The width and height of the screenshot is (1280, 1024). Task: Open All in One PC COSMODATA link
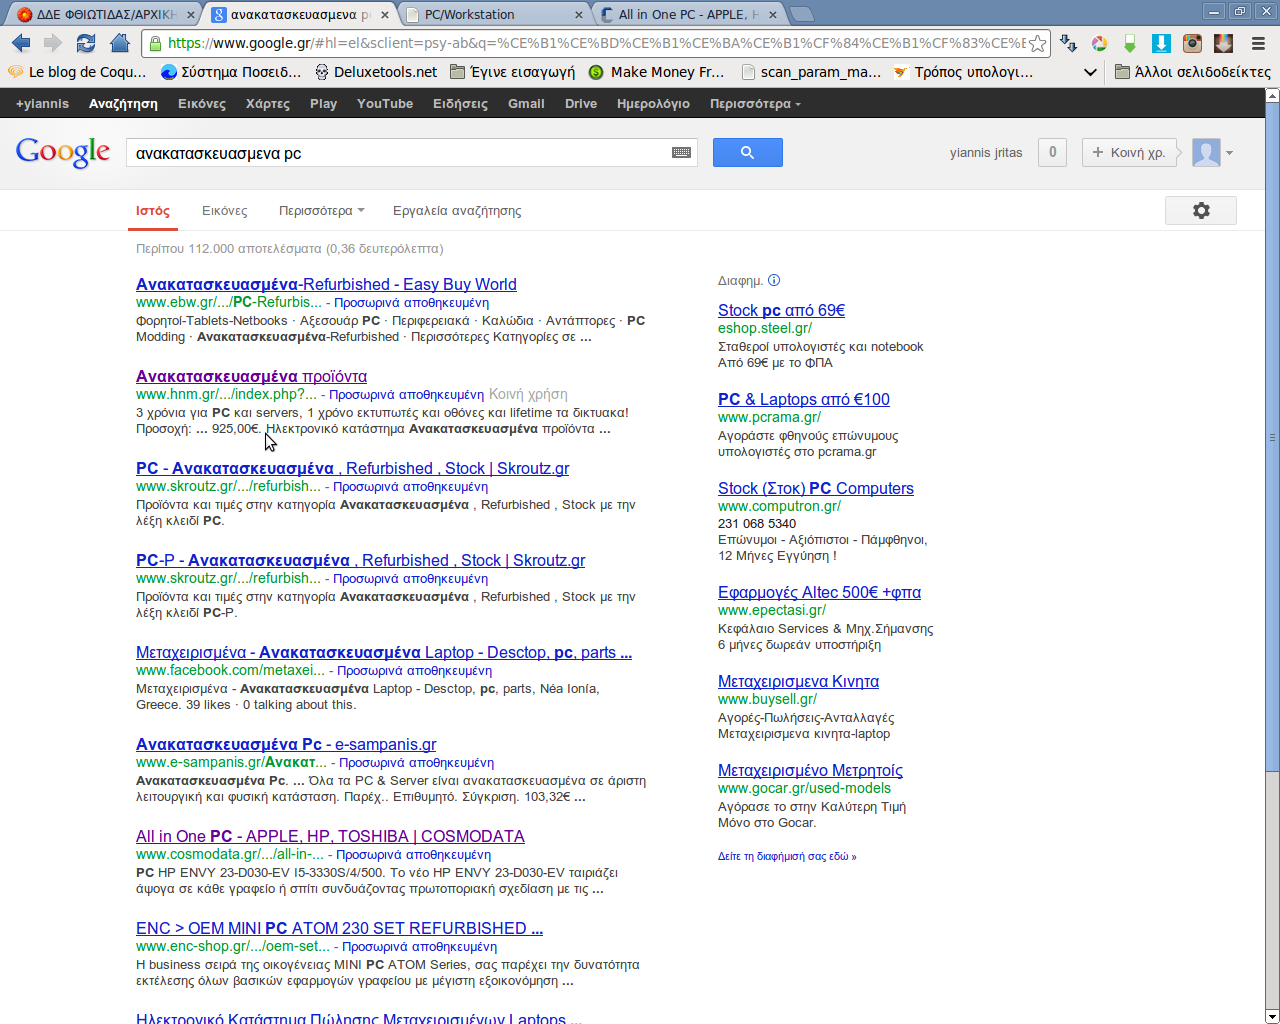[x=330, y=836]
